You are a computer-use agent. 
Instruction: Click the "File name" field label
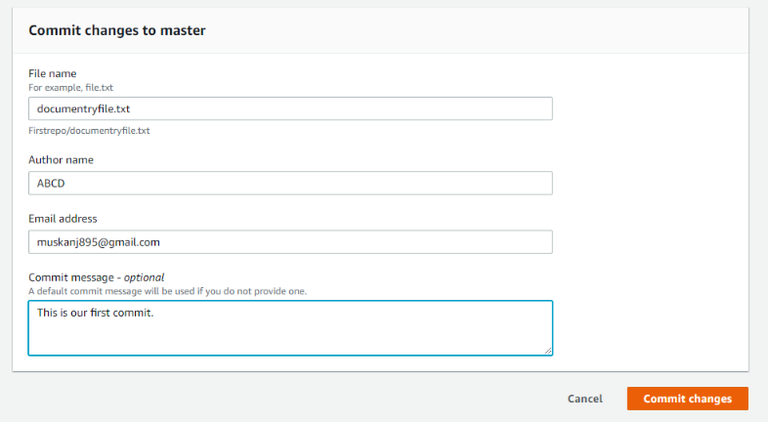[52, 74]
